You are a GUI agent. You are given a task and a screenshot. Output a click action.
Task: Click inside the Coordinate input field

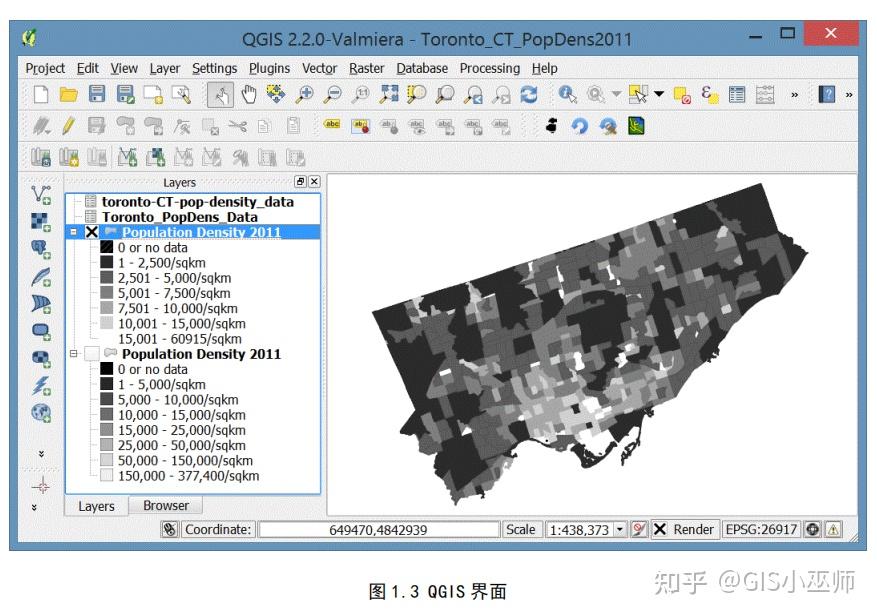[380, 530]
